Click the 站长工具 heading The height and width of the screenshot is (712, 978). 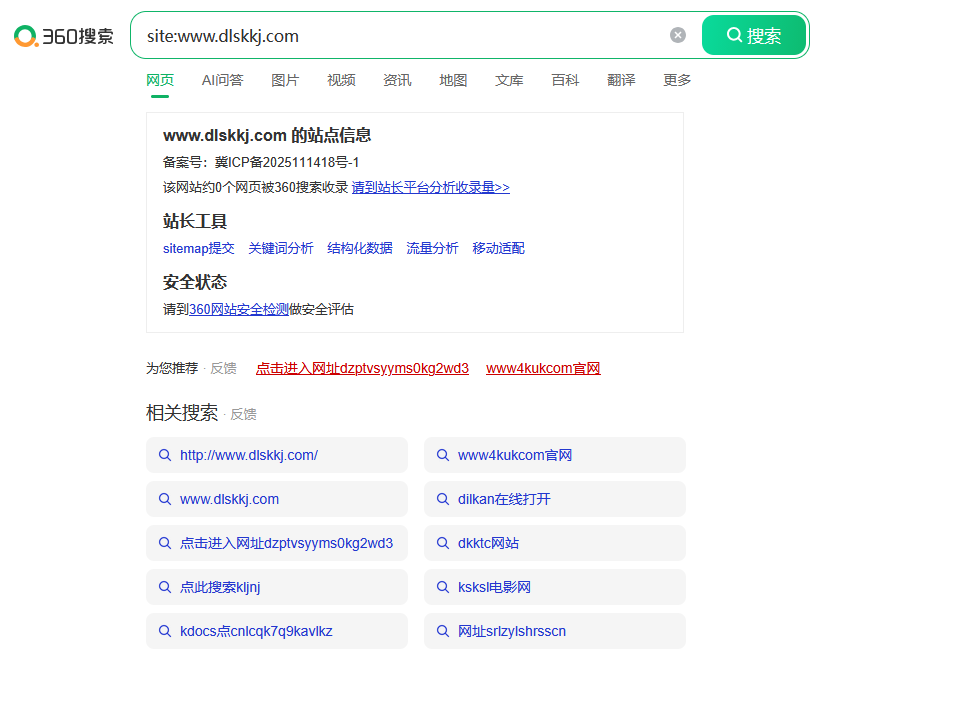point(195,221)
